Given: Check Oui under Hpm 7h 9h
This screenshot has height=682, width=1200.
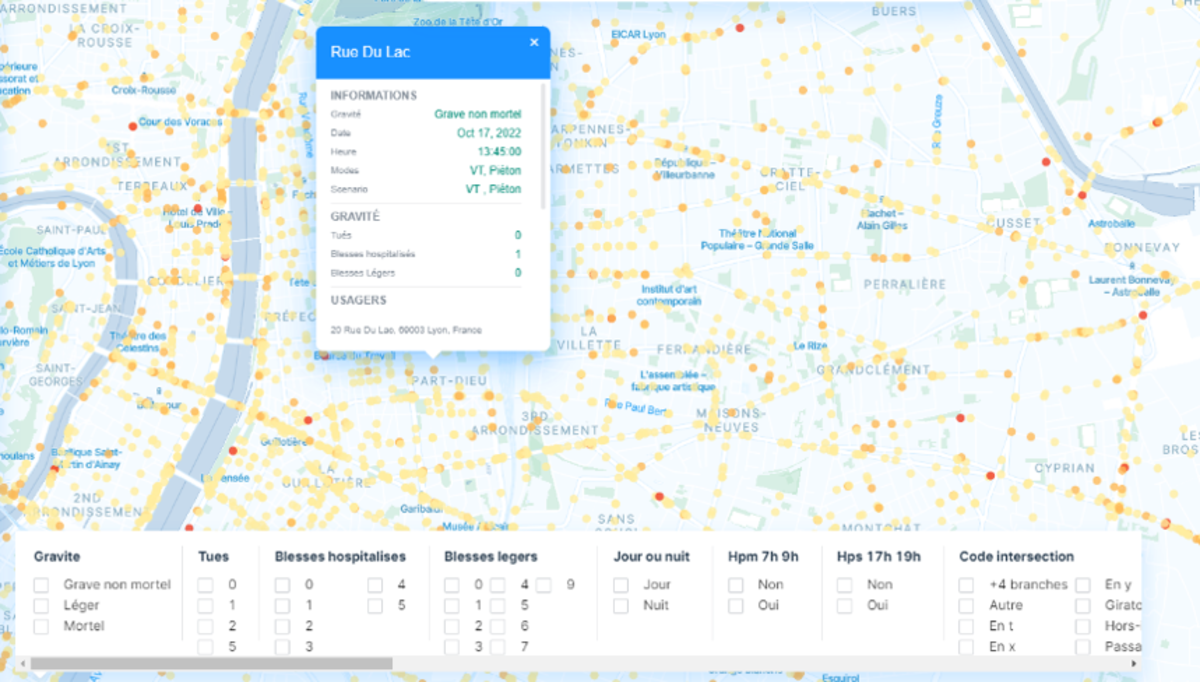Looking at the screenshot, I should tap(735, 606).
